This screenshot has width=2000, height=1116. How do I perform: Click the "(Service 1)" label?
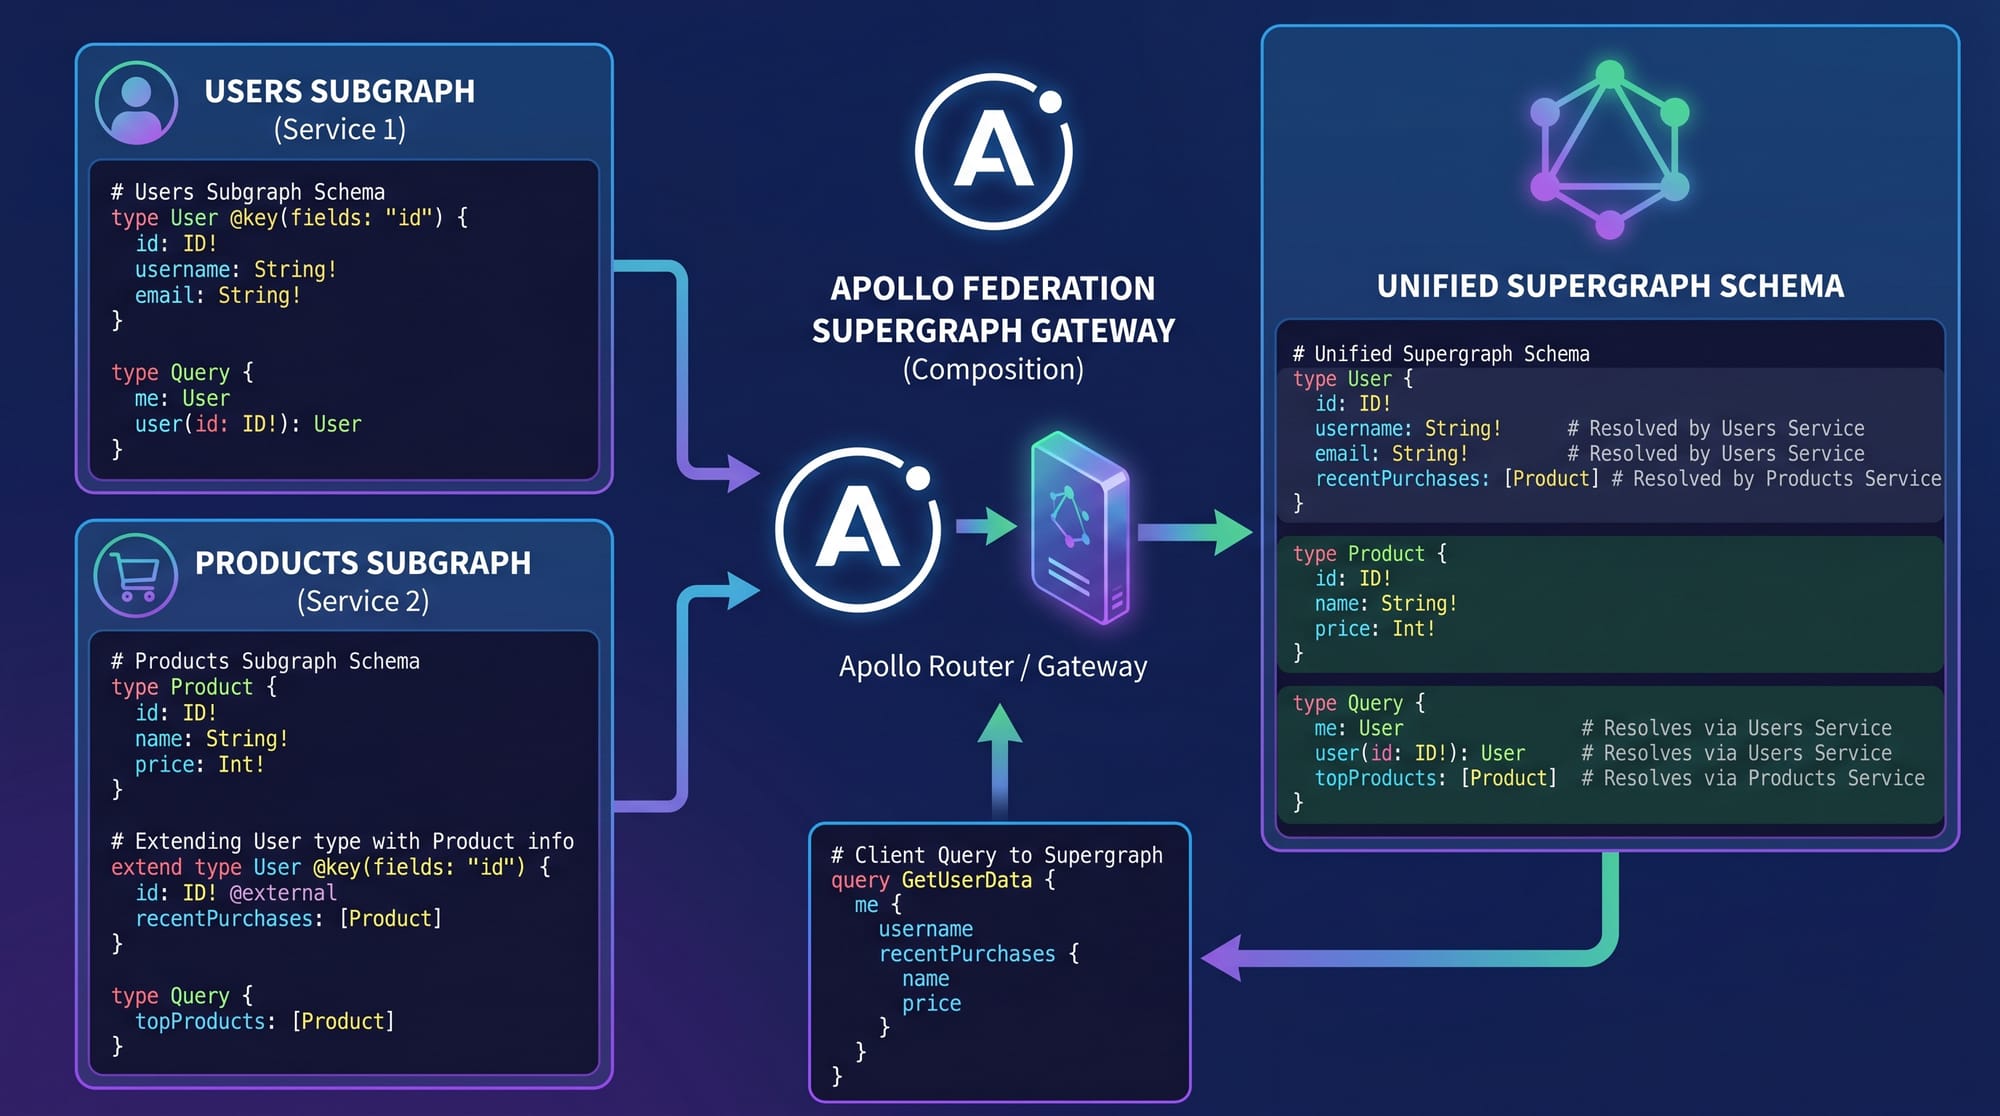click(340, 129)
